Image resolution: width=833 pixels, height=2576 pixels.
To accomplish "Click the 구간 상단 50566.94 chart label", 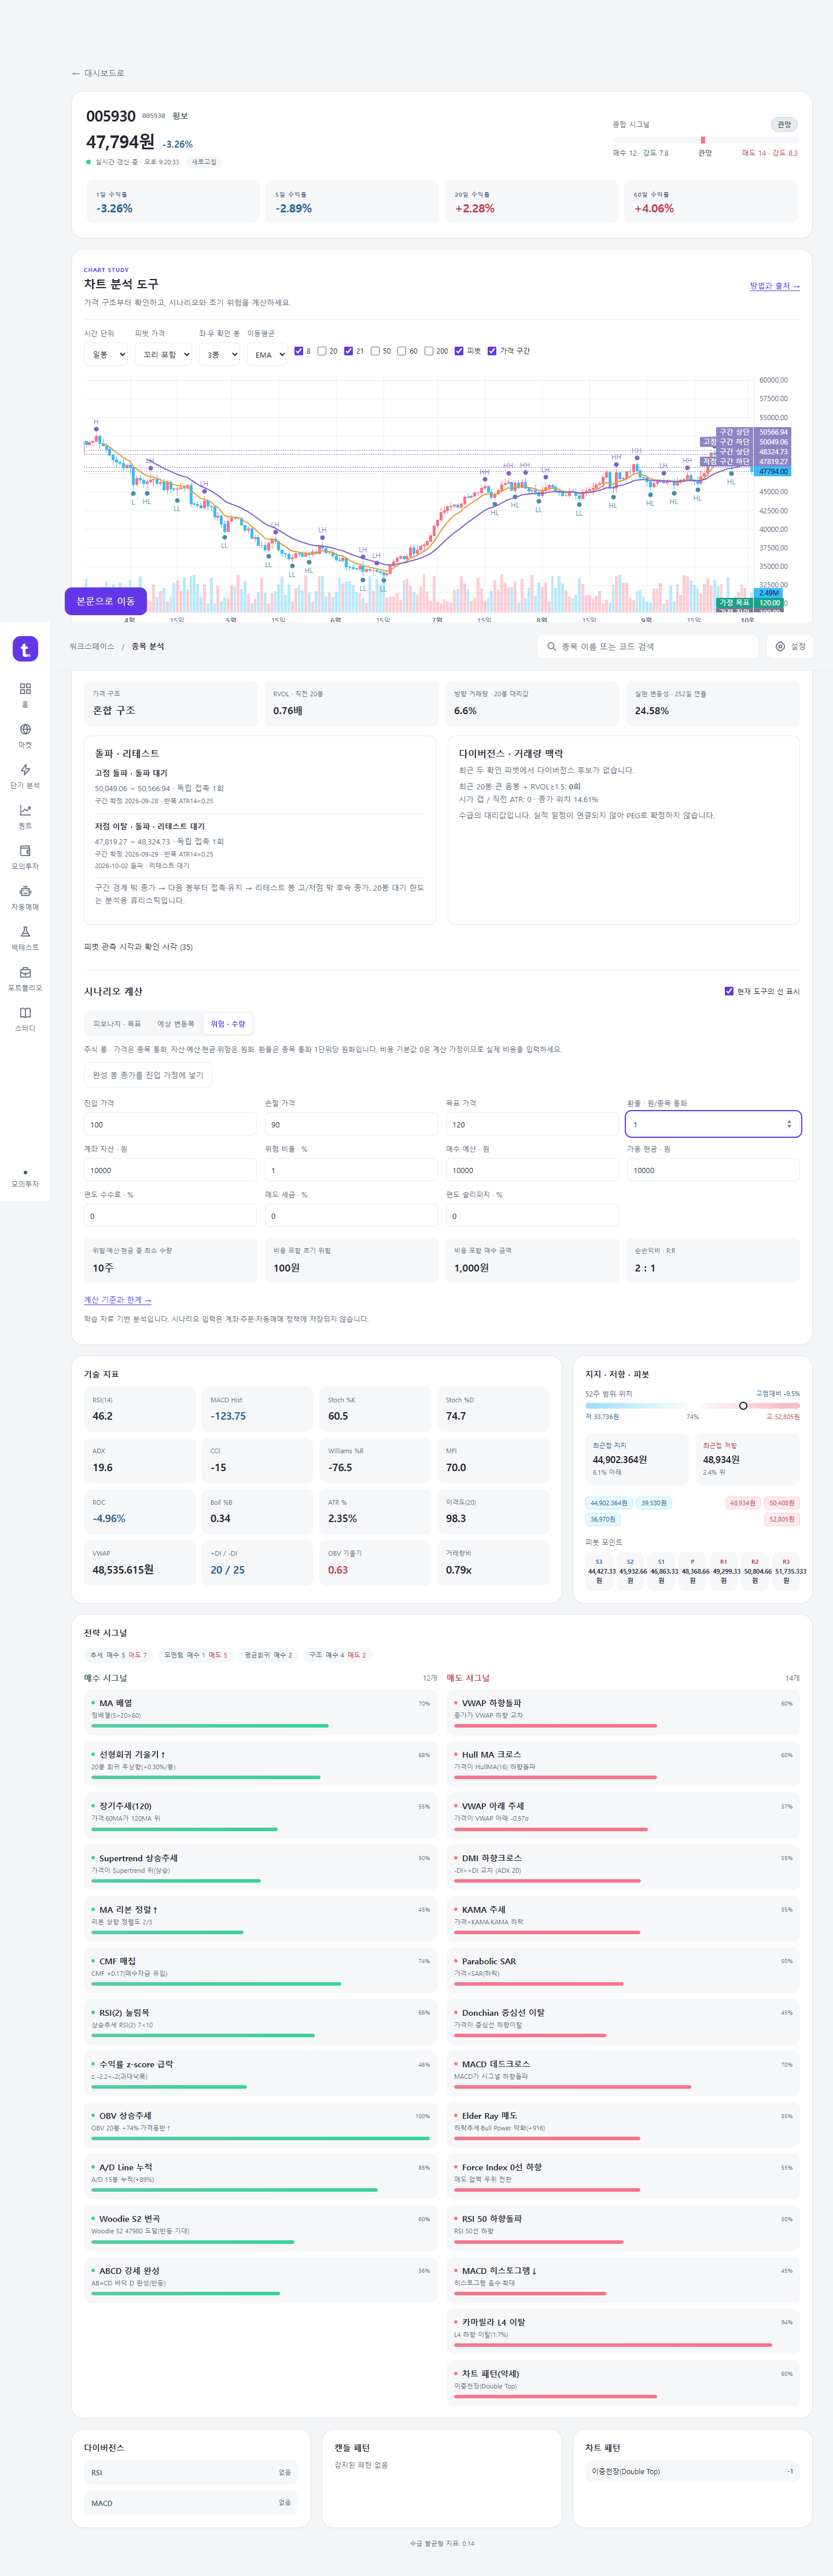I will [x=753, y=432].
